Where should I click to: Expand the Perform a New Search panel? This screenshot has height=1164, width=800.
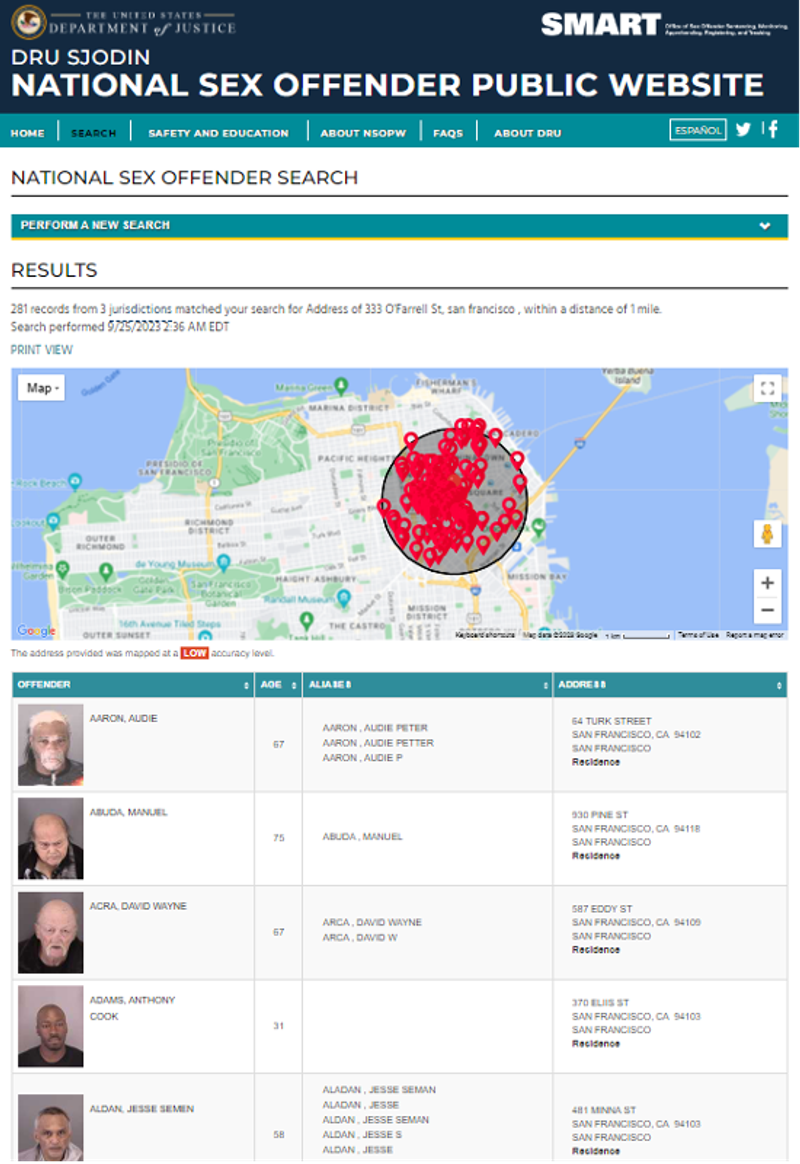pos(399,225)
